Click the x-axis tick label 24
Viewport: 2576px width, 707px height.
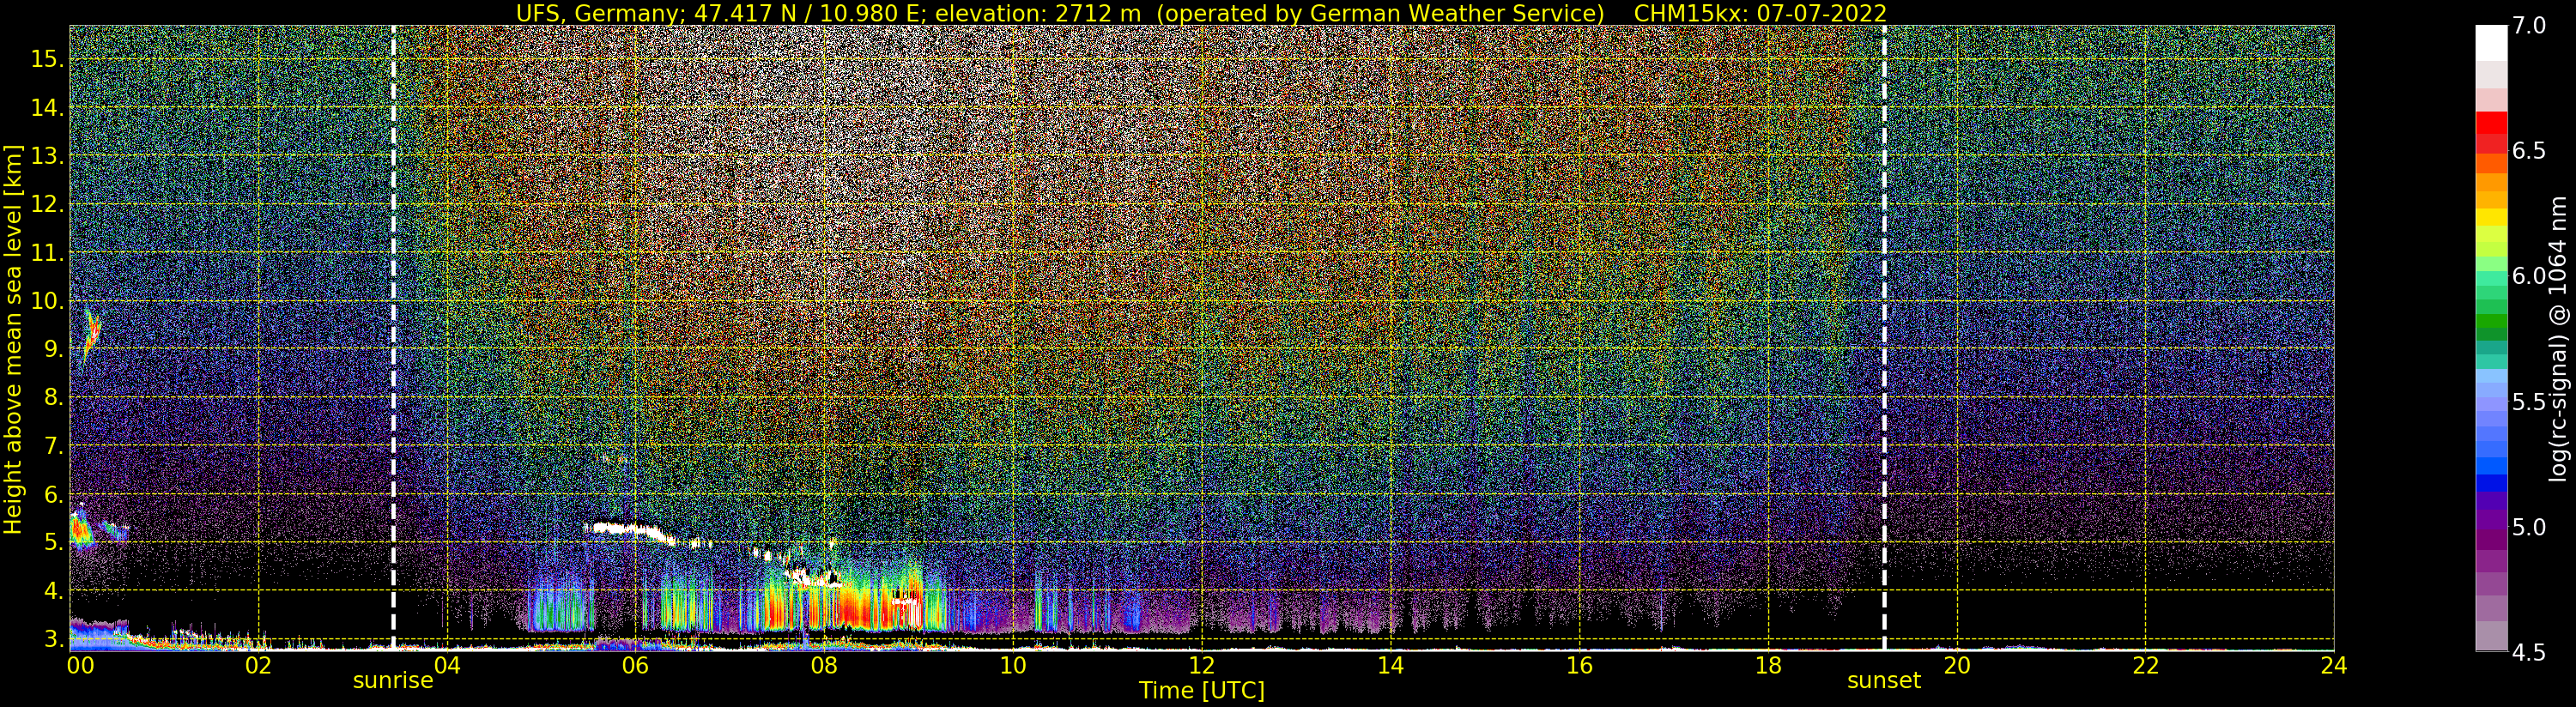(x=2333, y=666)
